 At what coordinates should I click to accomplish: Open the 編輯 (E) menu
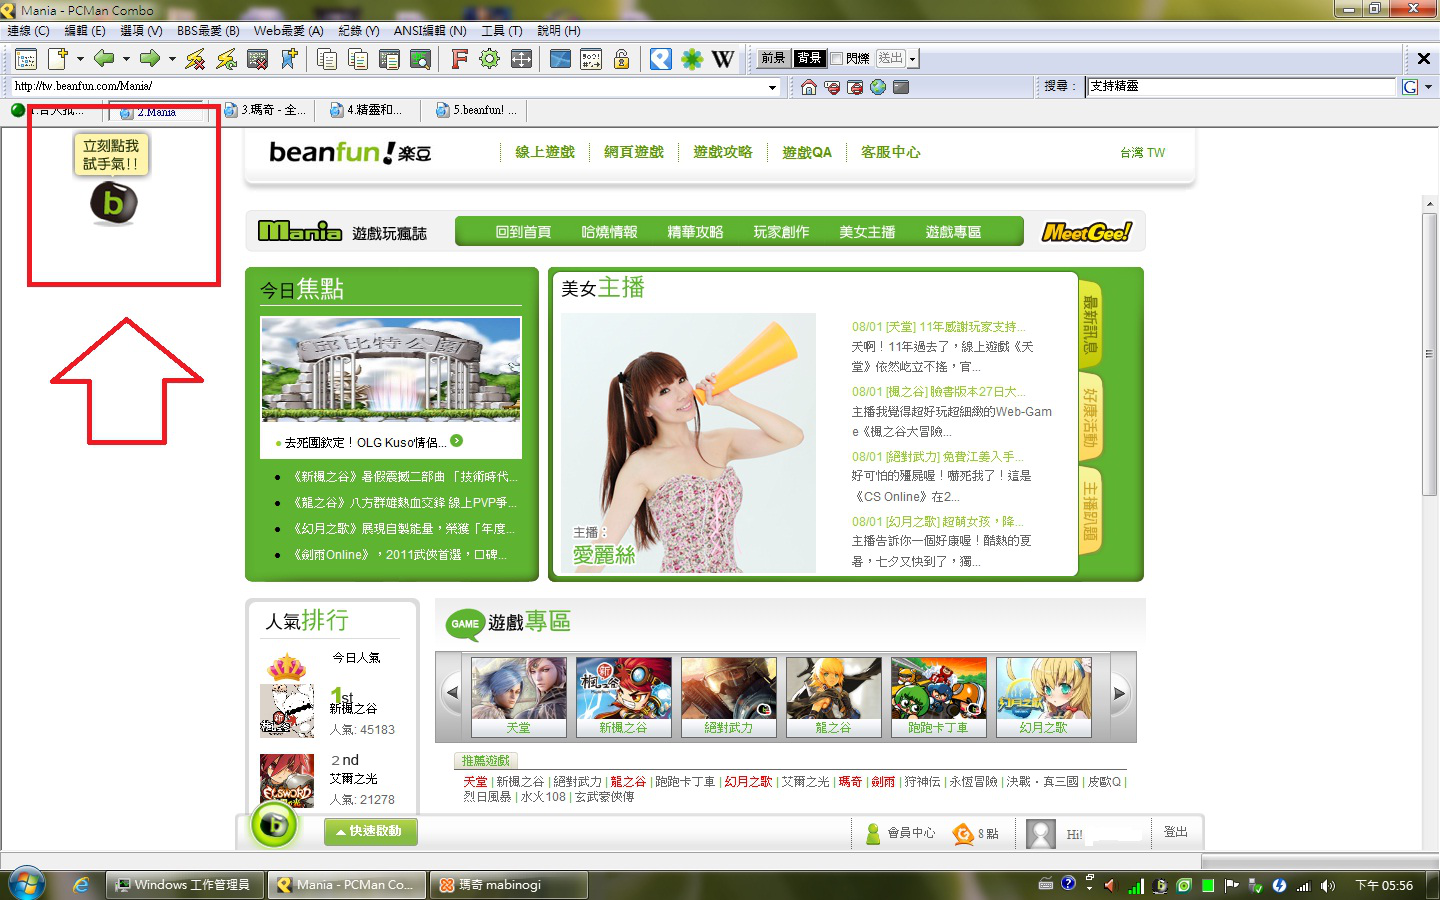coord(85,31)
